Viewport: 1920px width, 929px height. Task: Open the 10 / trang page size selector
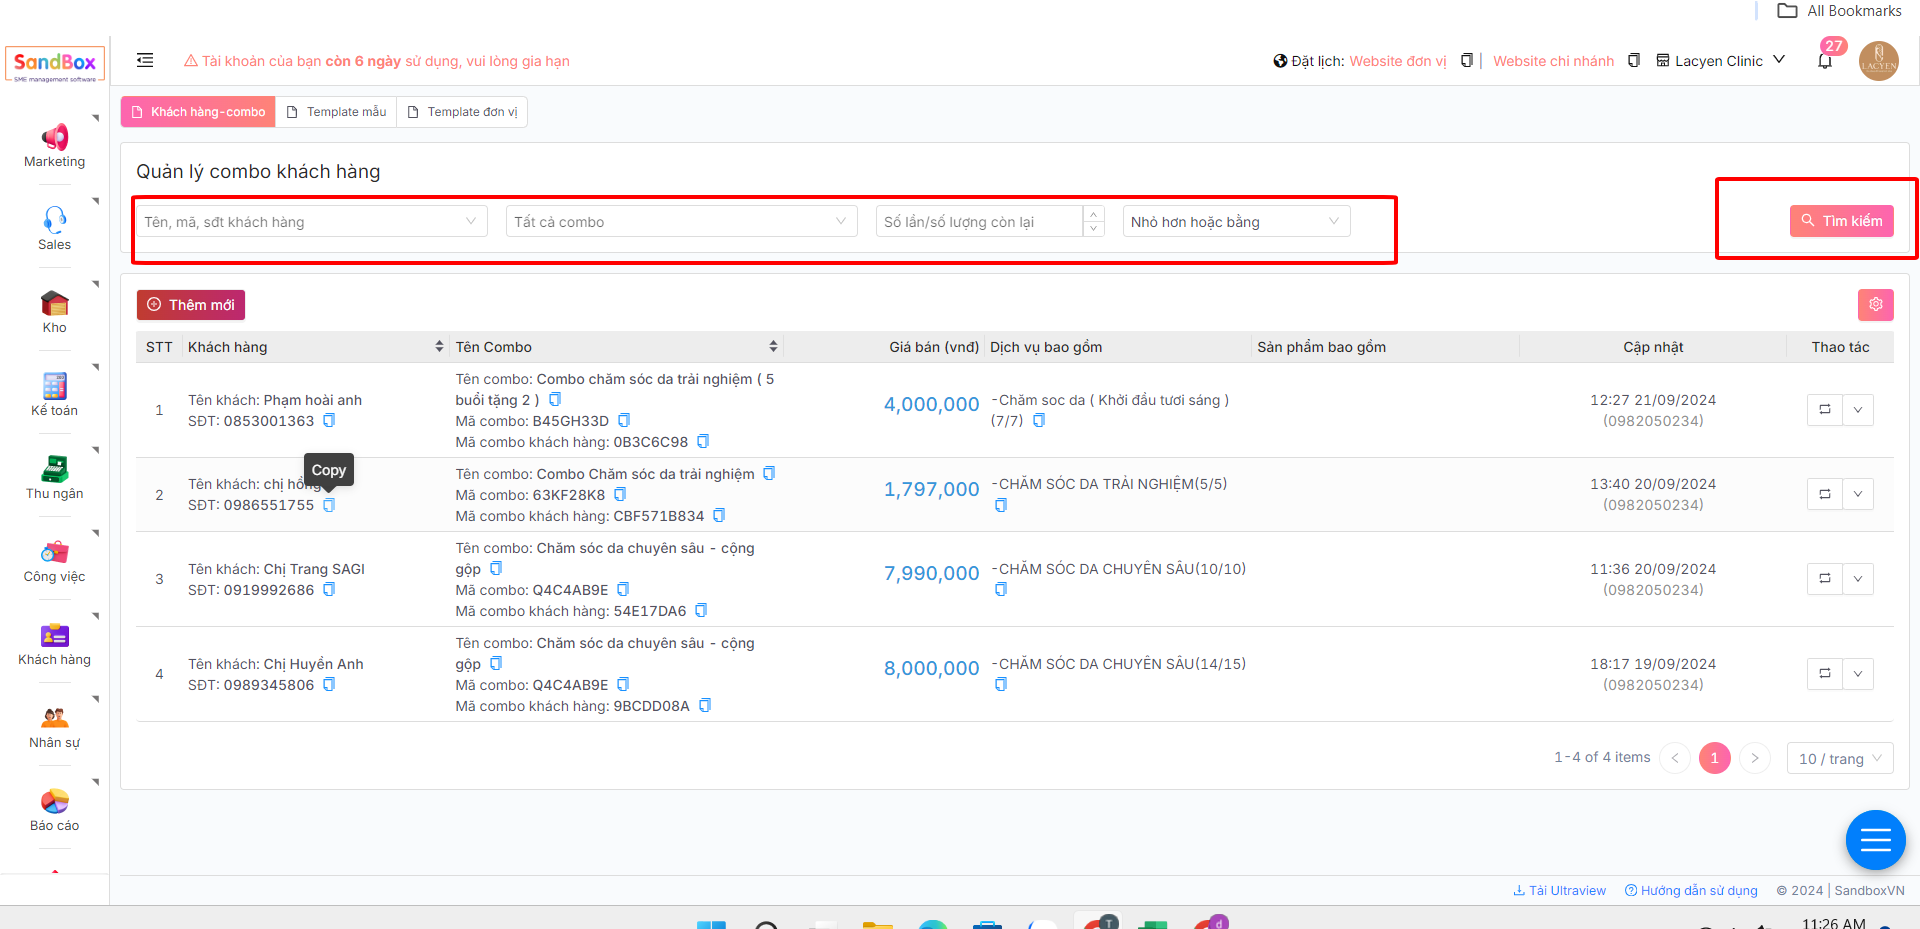[1839, 759]
